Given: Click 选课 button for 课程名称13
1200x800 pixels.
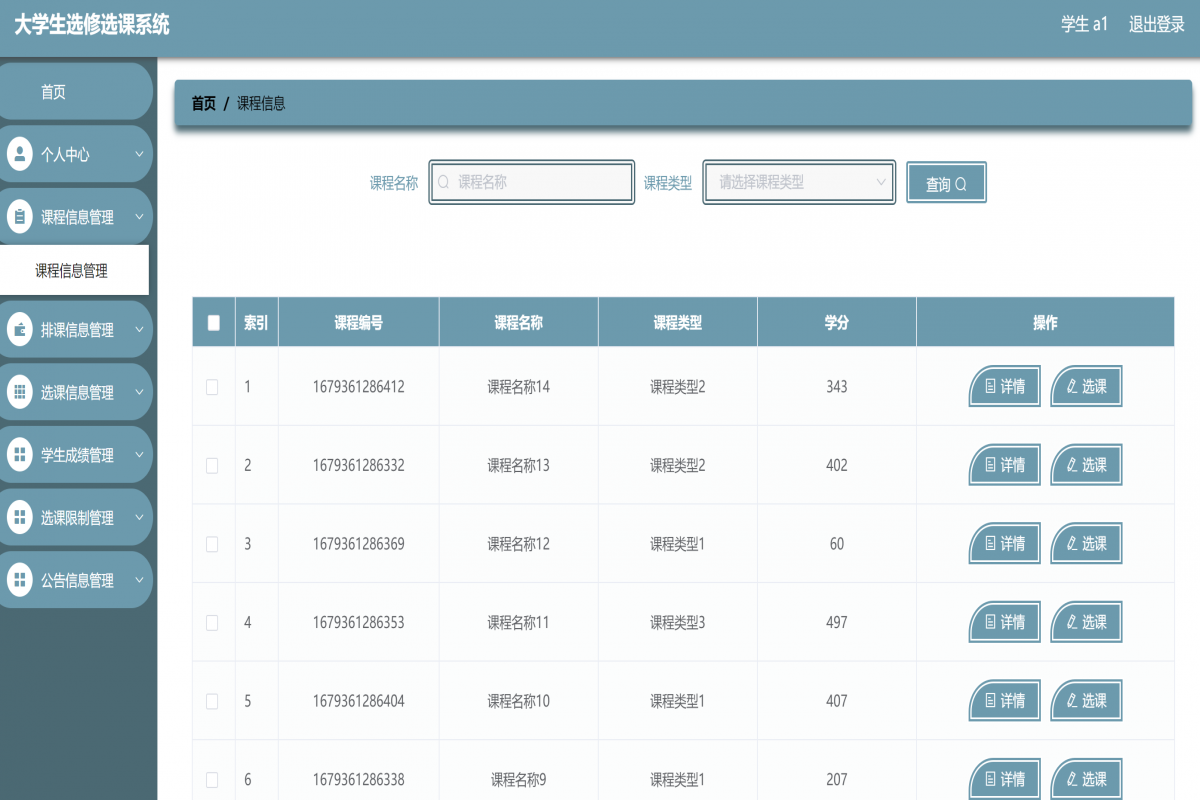Looking at the screenshot, I should click(1086, 465).
